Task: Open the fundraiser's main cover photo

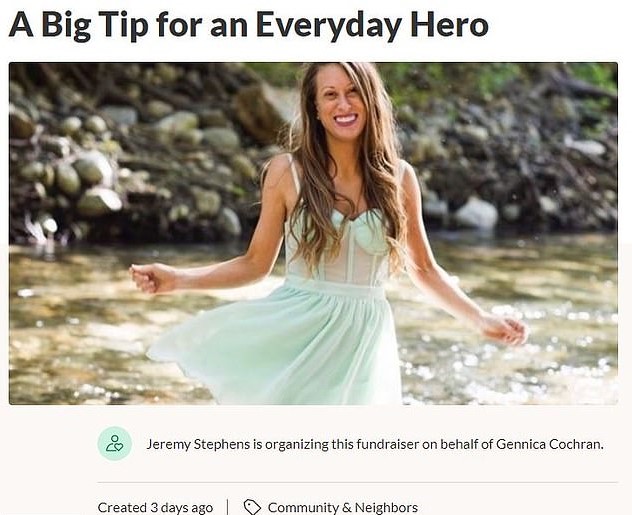Action: point(313,233)
